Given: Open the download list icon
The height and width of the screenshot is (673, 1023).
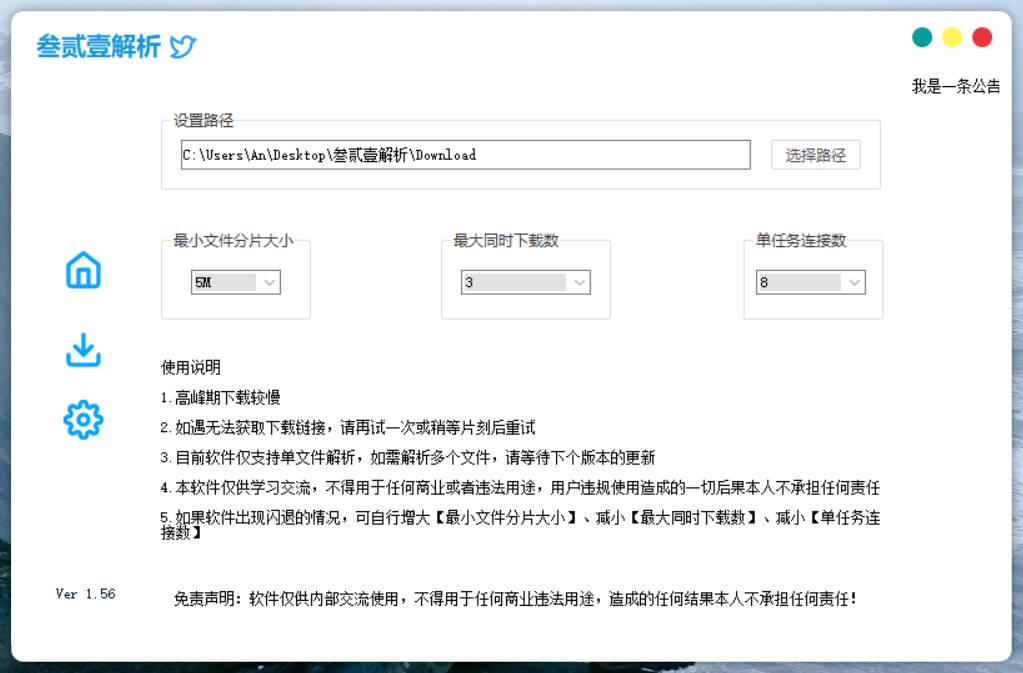Looking at the screenshot, I should [x=83, y=350].
